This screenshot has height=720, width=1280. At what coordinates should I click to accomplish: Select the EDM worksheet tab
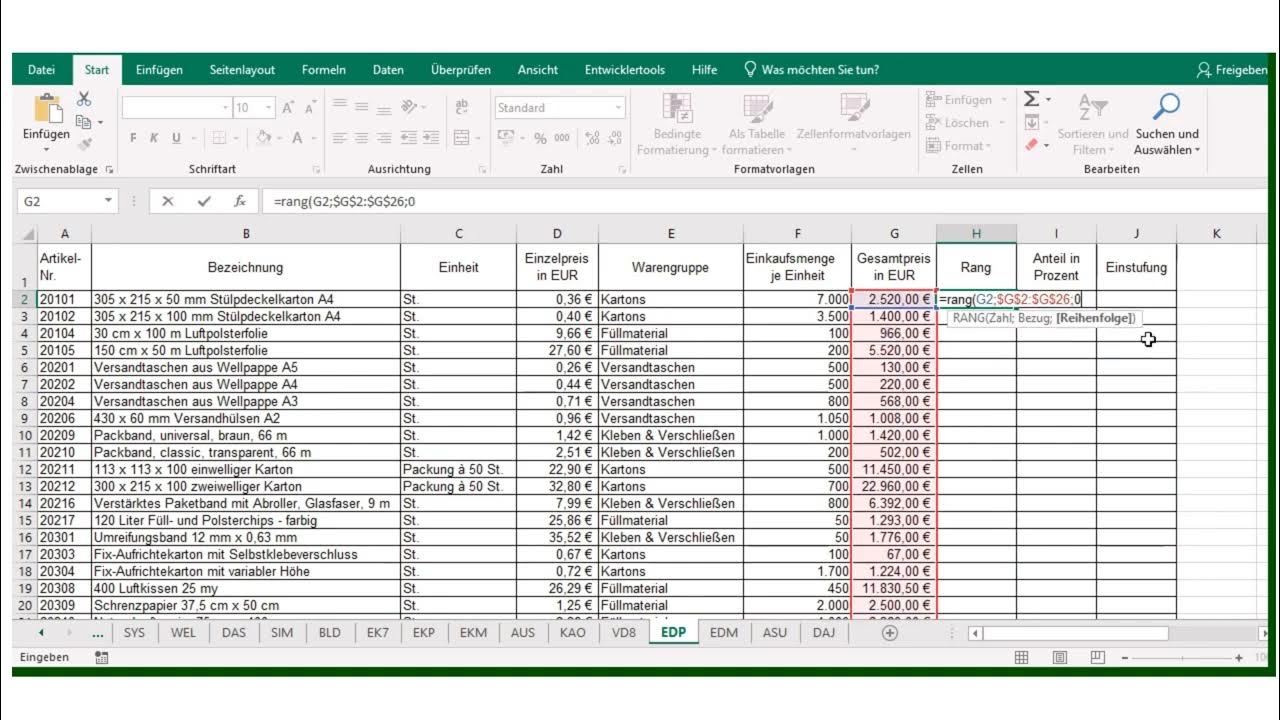coord(724,633)
